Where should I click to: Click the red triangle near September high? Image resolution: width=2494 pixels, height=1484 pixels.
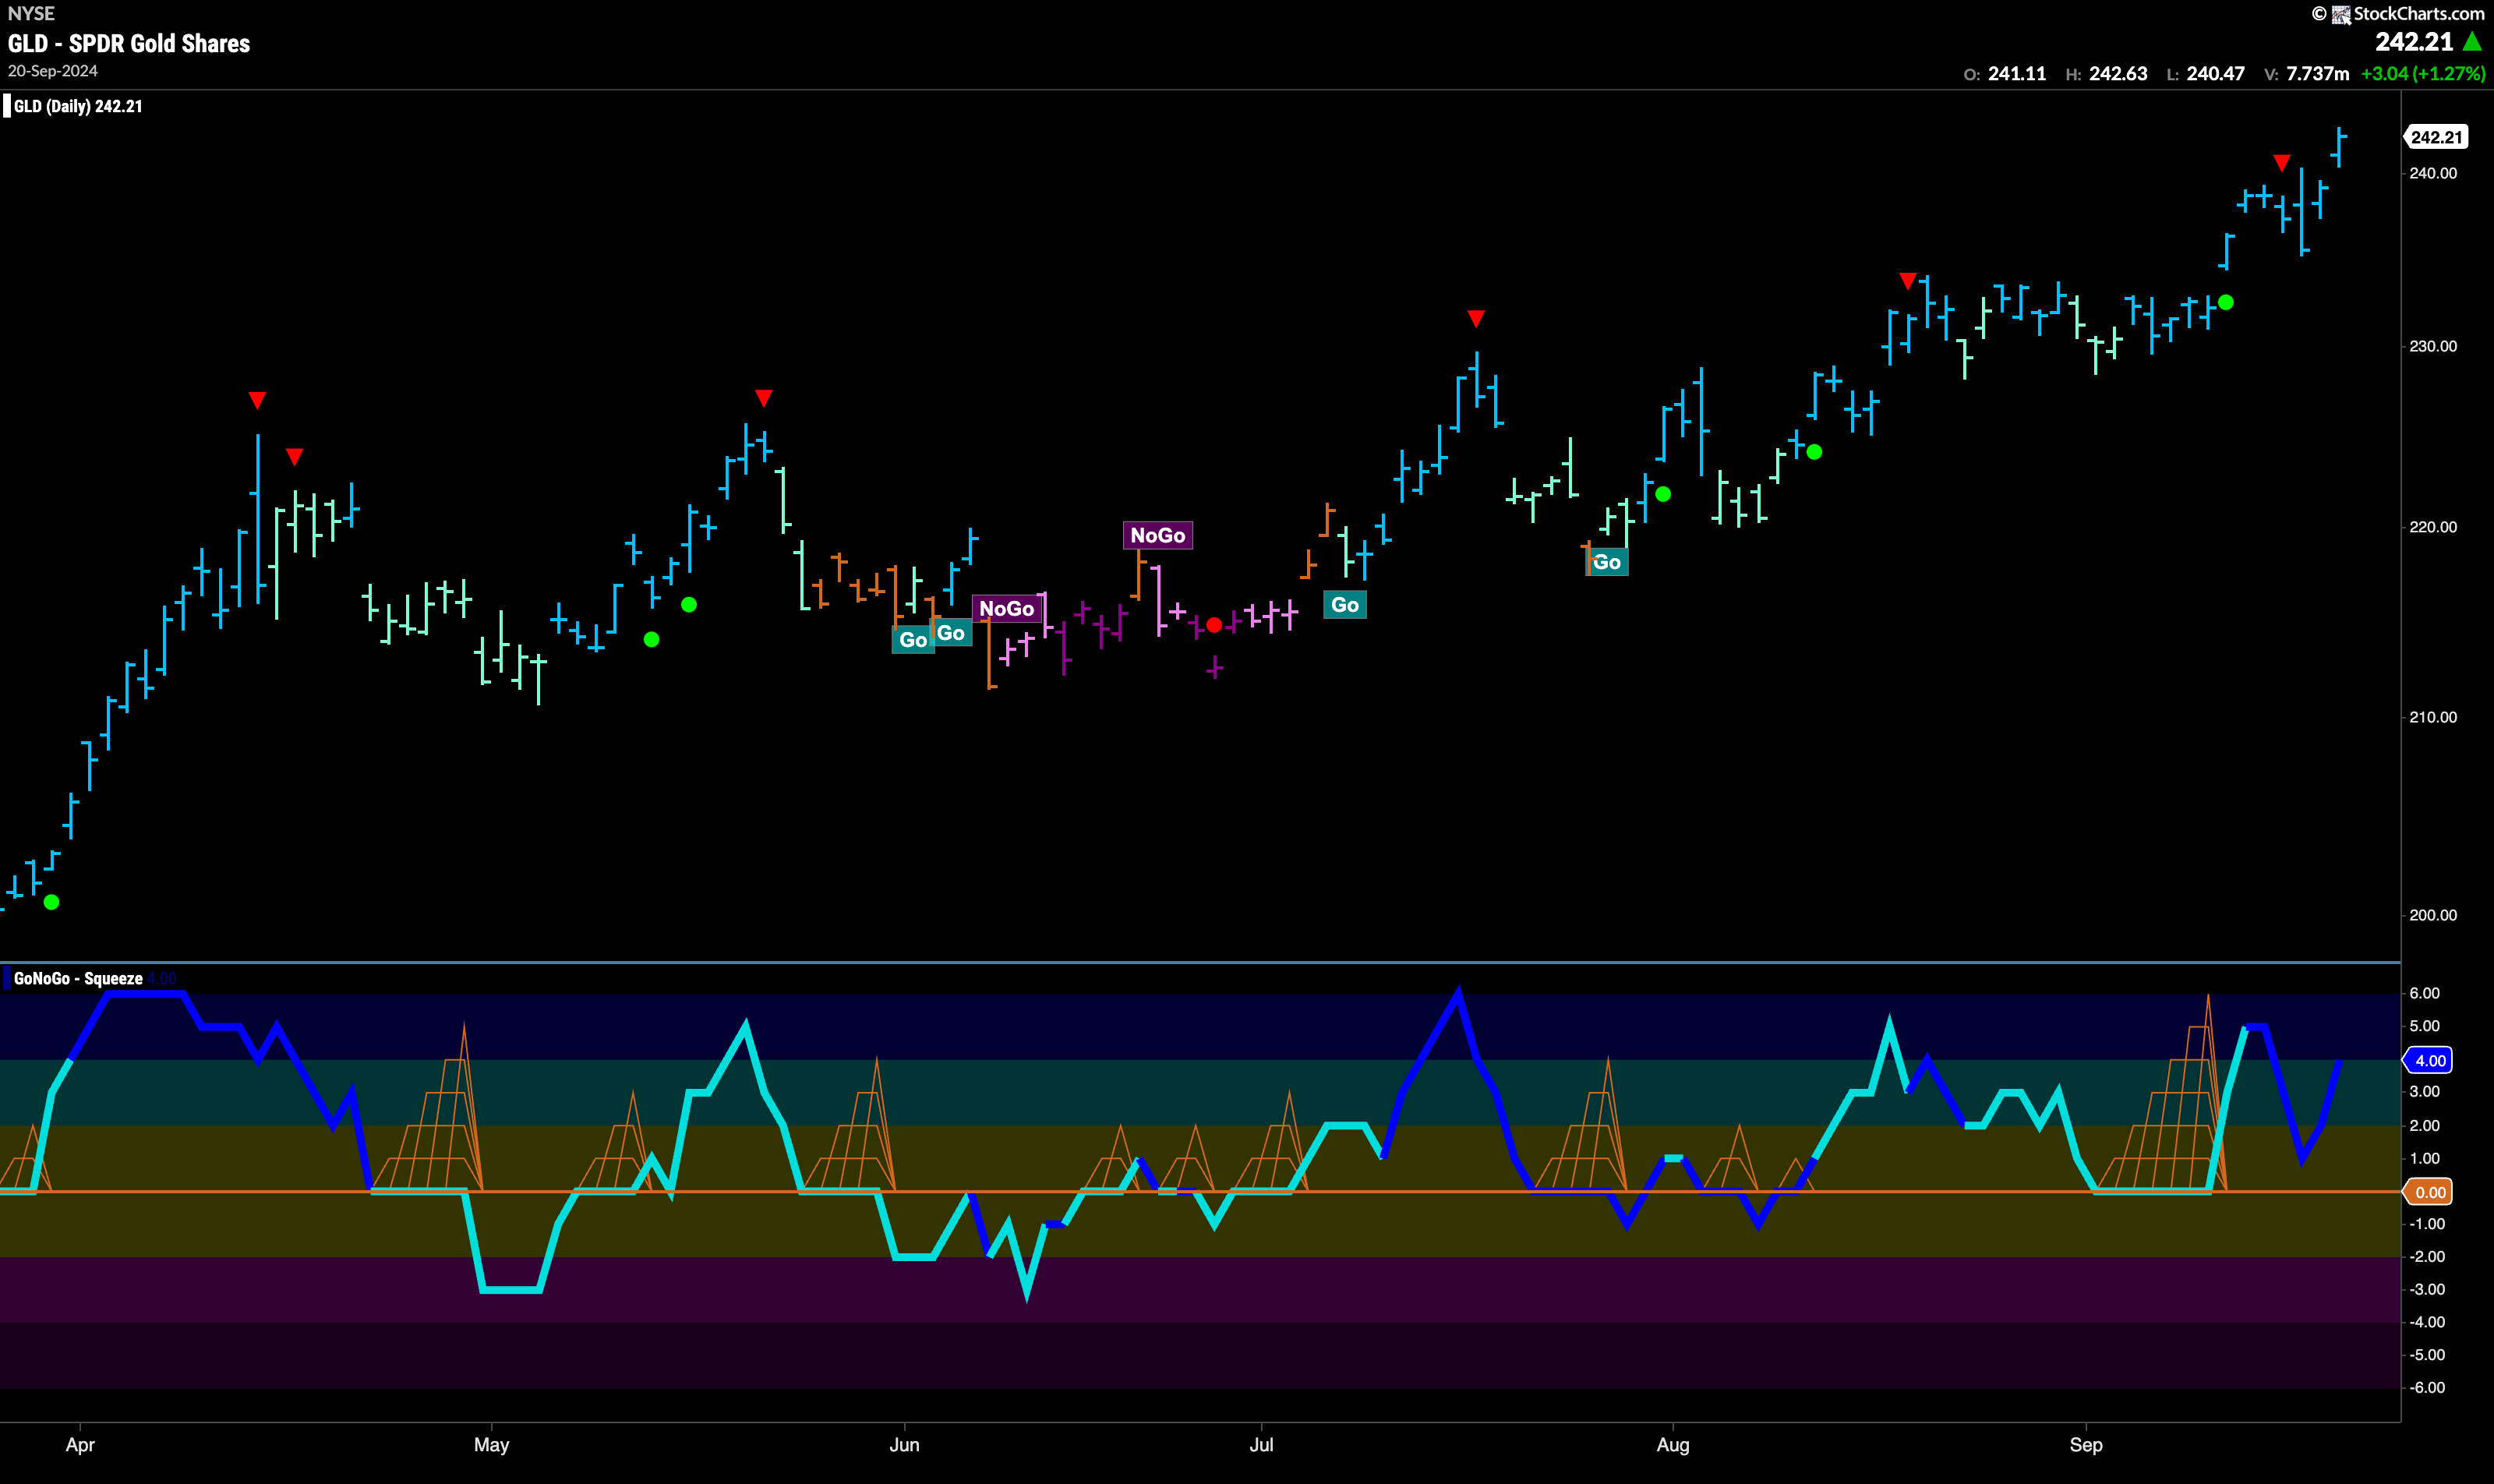tap(2281, 163)
